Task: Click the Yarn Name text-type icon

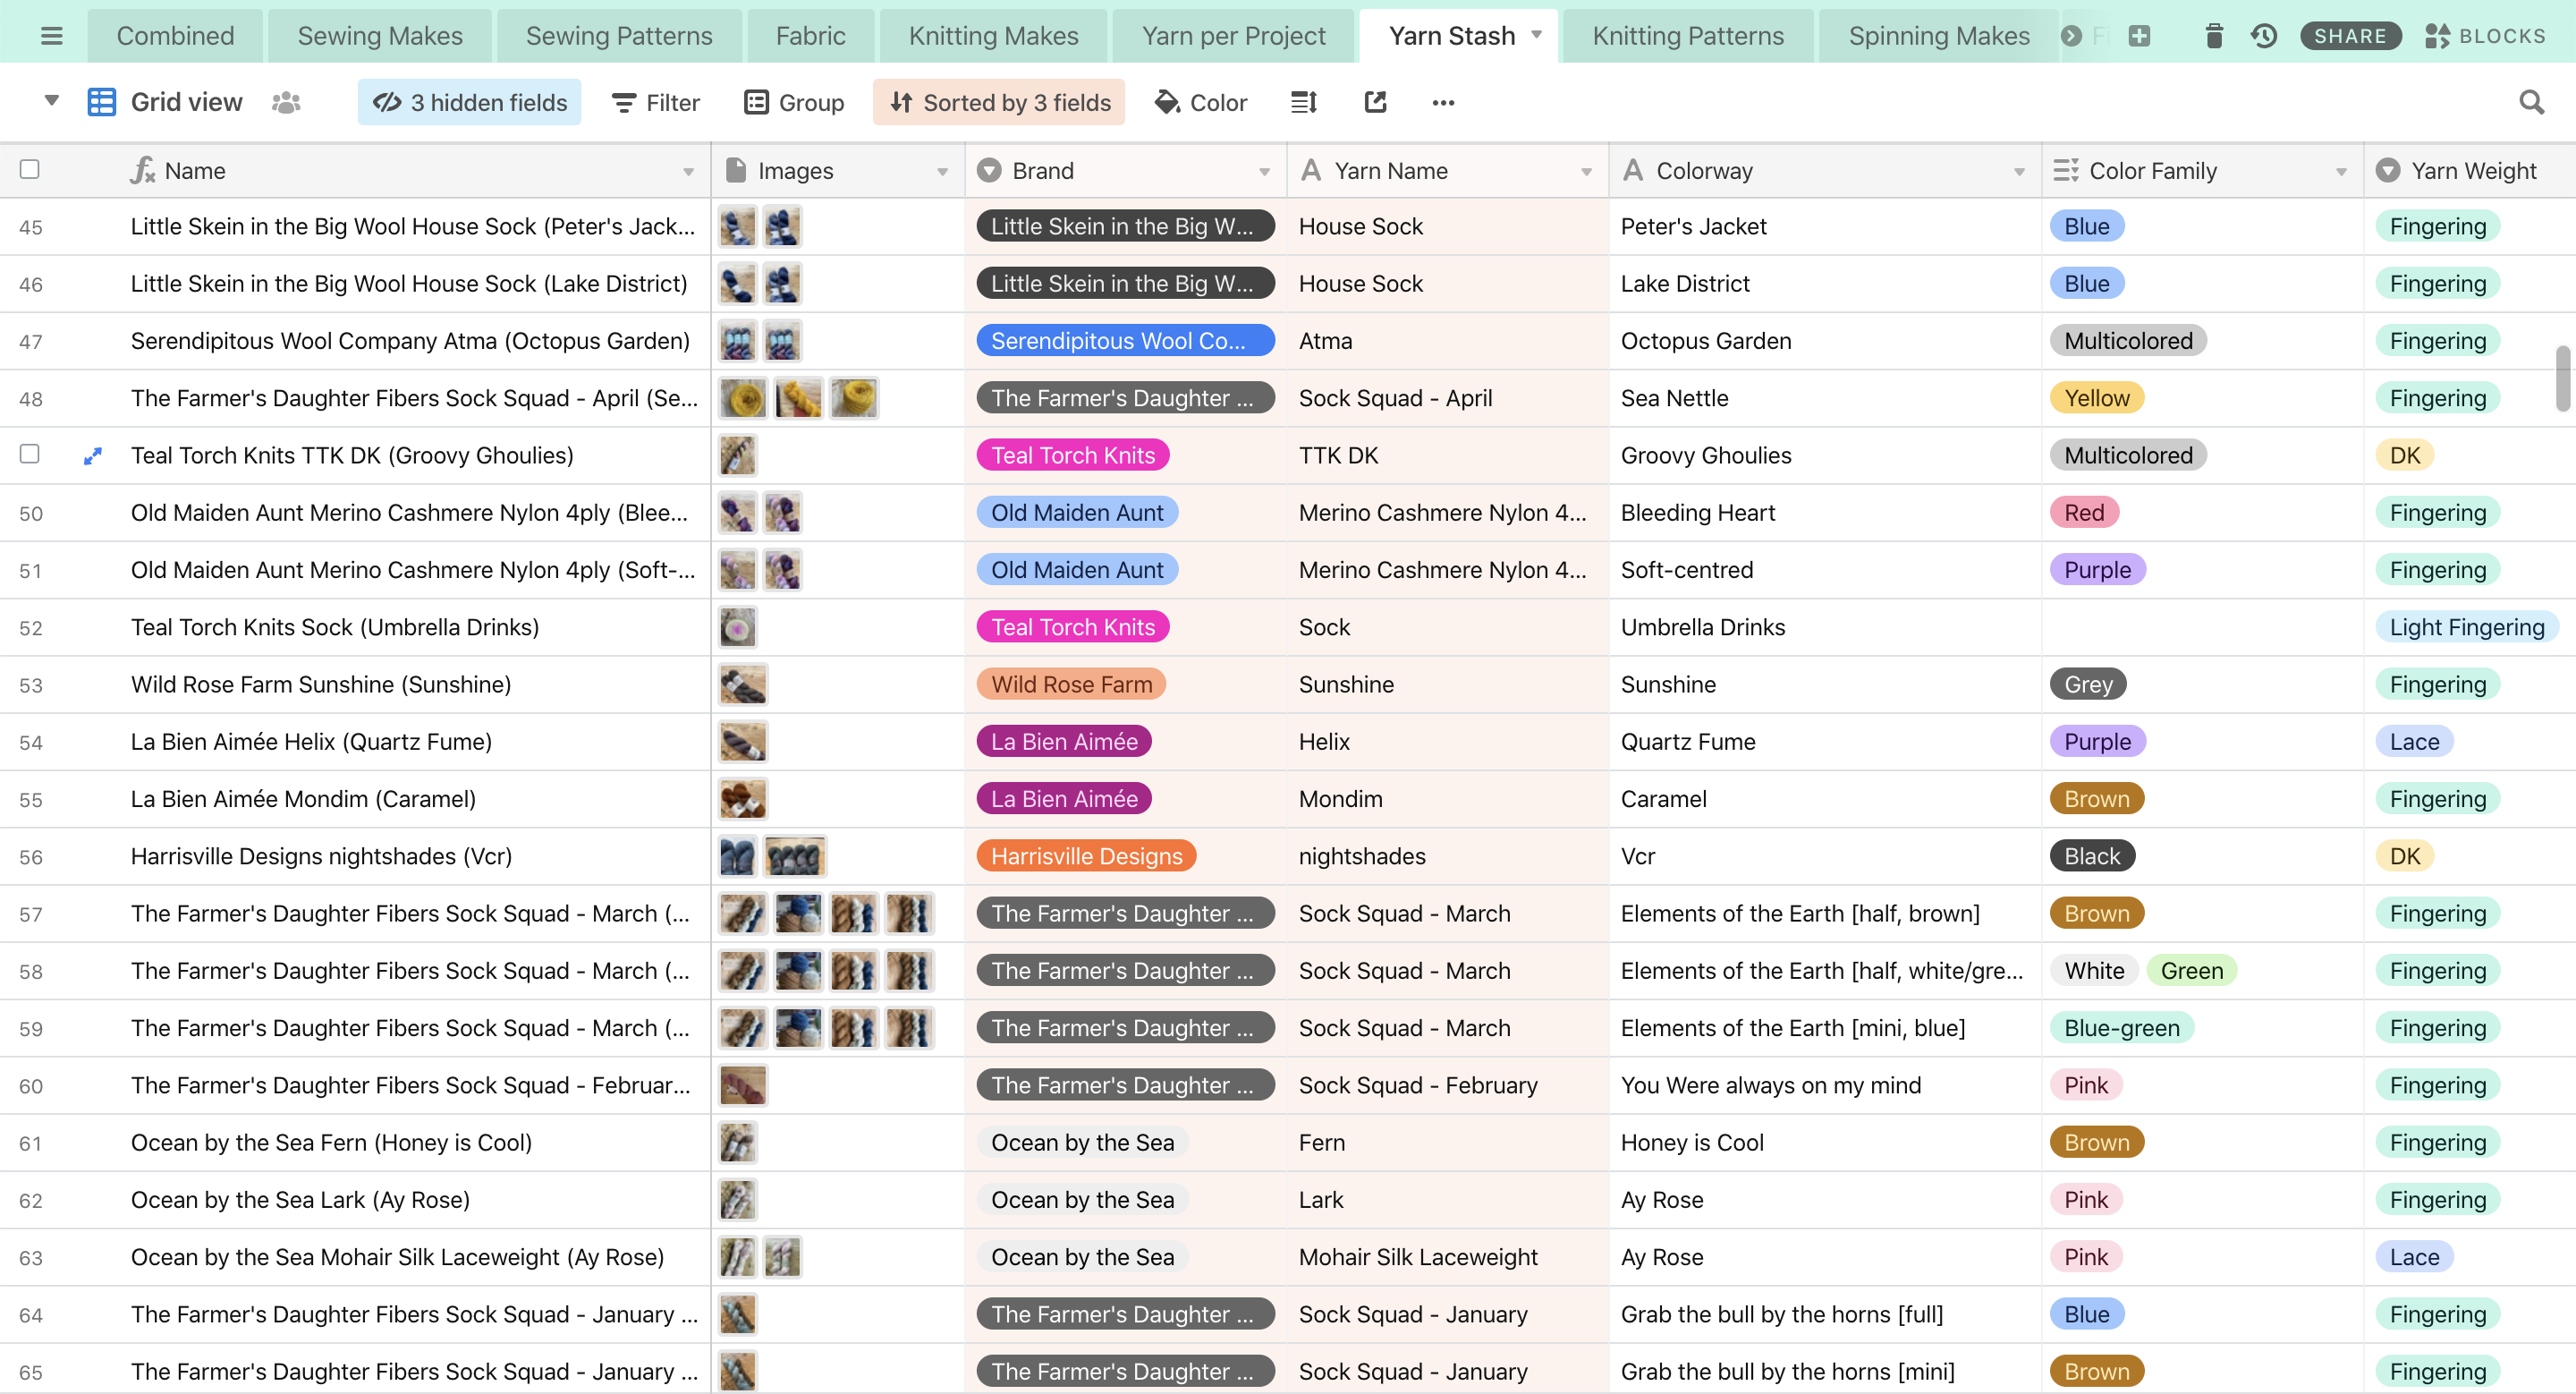Action: pyautogui.click(x=1311, y=170)
